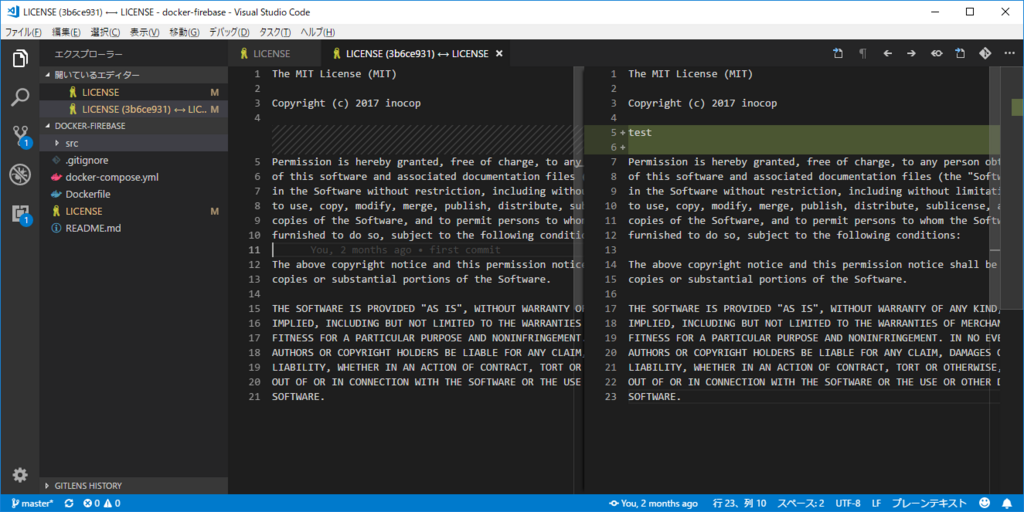
Task: Click 'SOFTWARE.' on line 23 right pane
Action: (x=654, y=397)
